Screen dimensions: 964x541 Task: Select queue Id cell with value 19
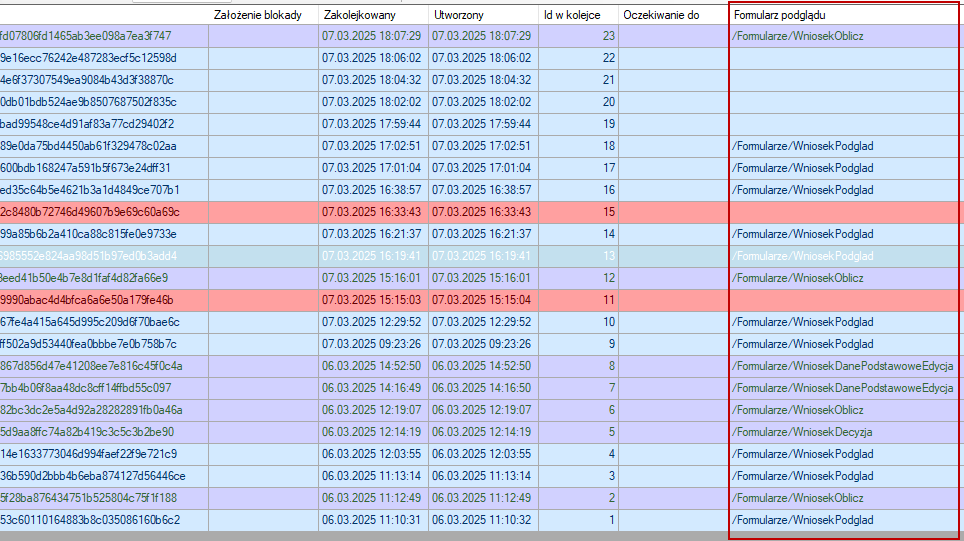pyautogui.click(x=579, y=124)
